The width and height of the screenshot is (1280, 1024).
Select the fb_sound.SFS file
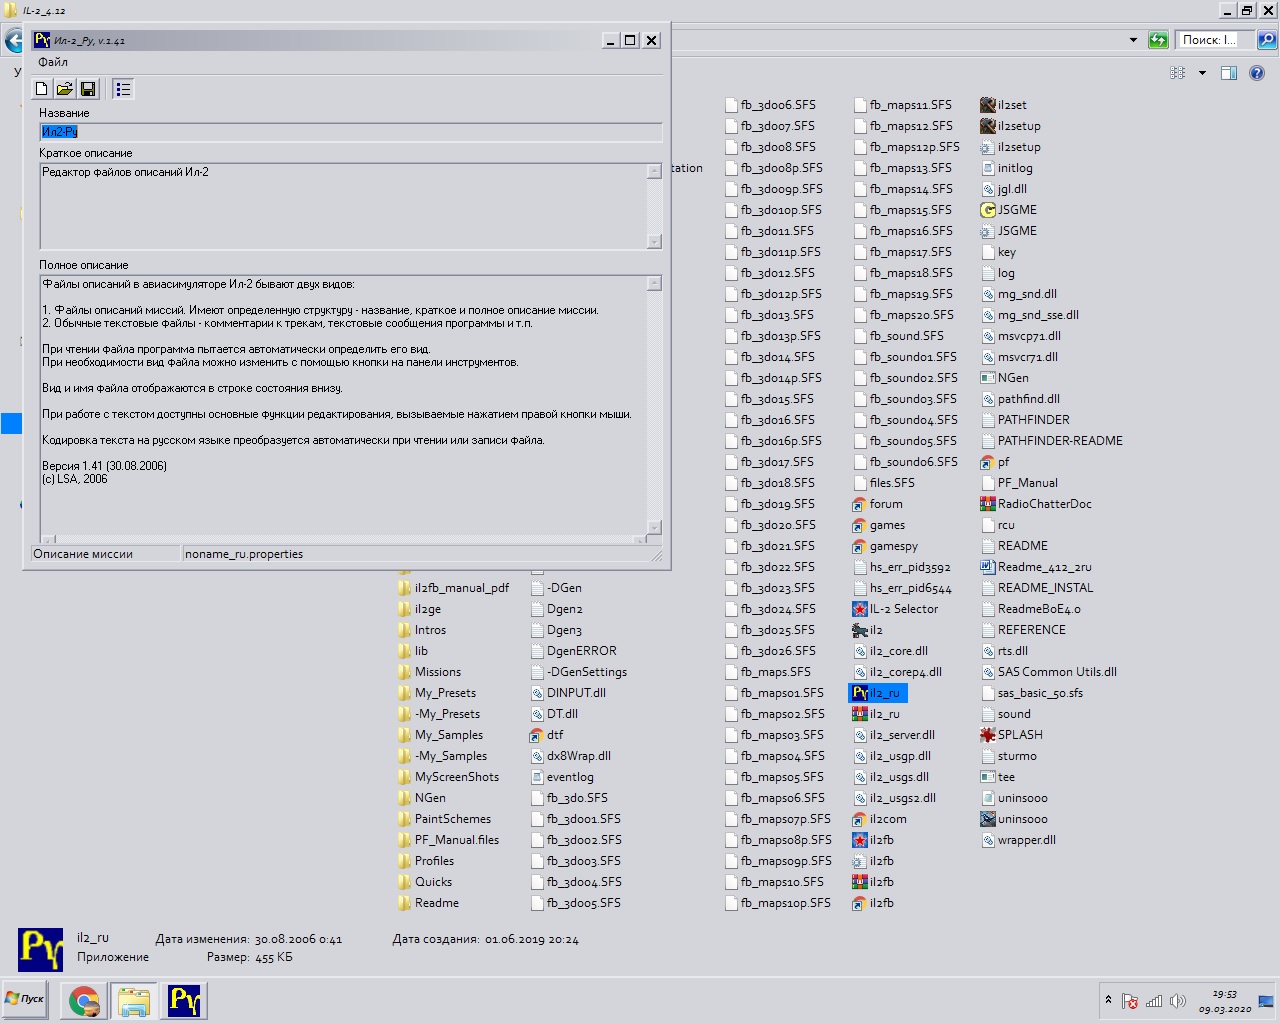click(x=900, y=336)
